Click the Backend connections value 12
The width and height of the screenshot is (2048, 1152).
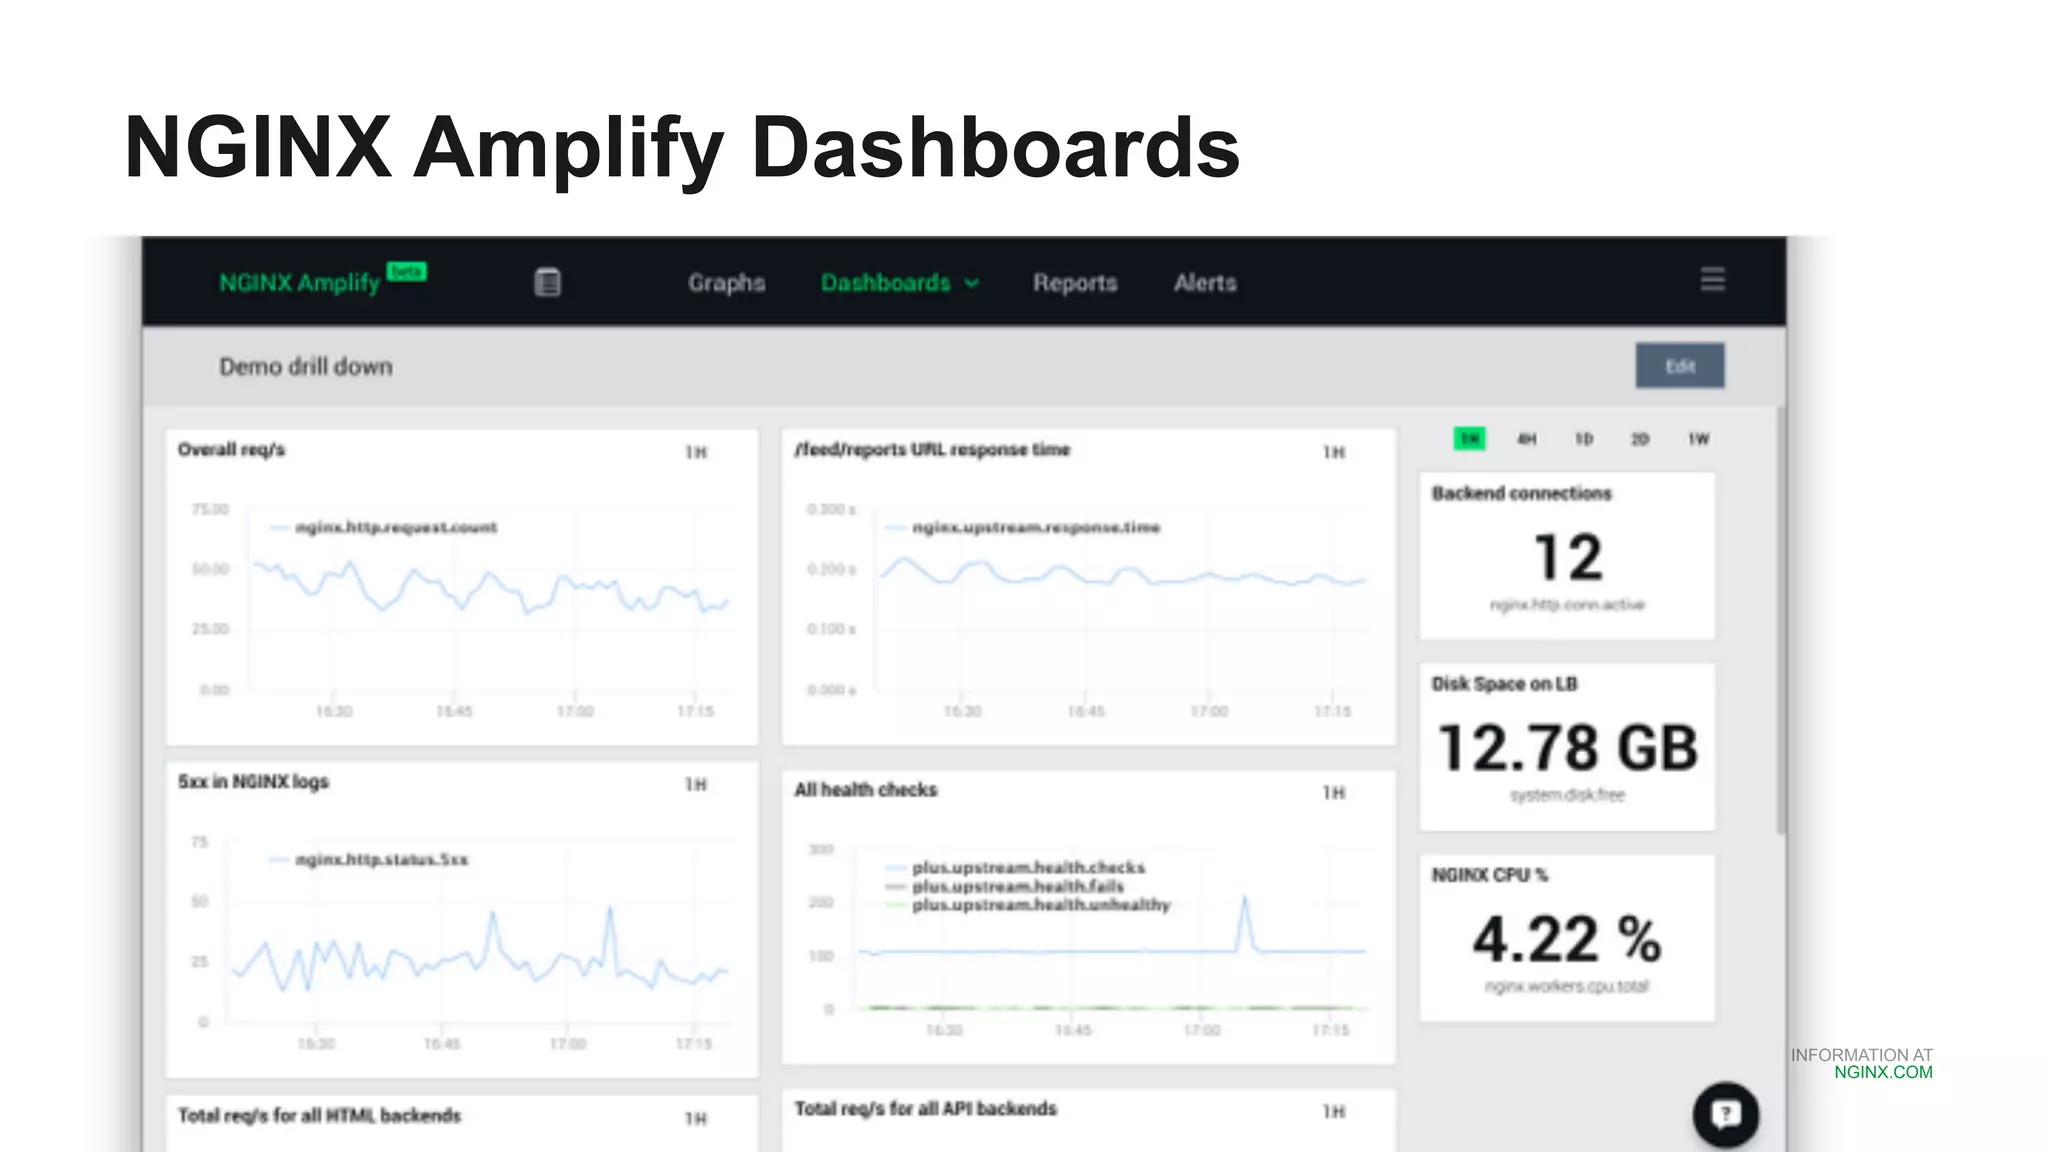[x=1568, y=558]
